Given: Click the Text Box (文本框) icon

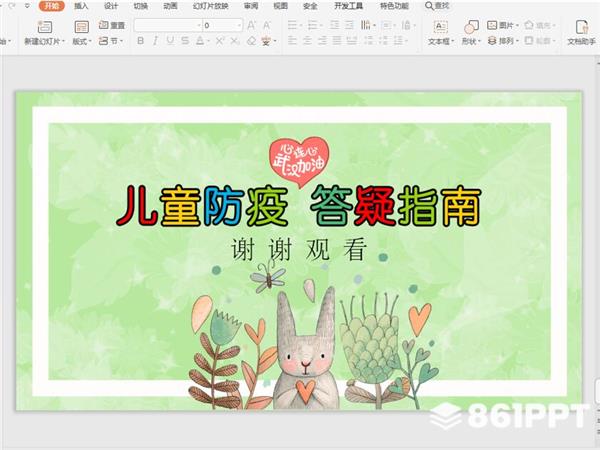Looking at the screenshot, I should 440,27.
